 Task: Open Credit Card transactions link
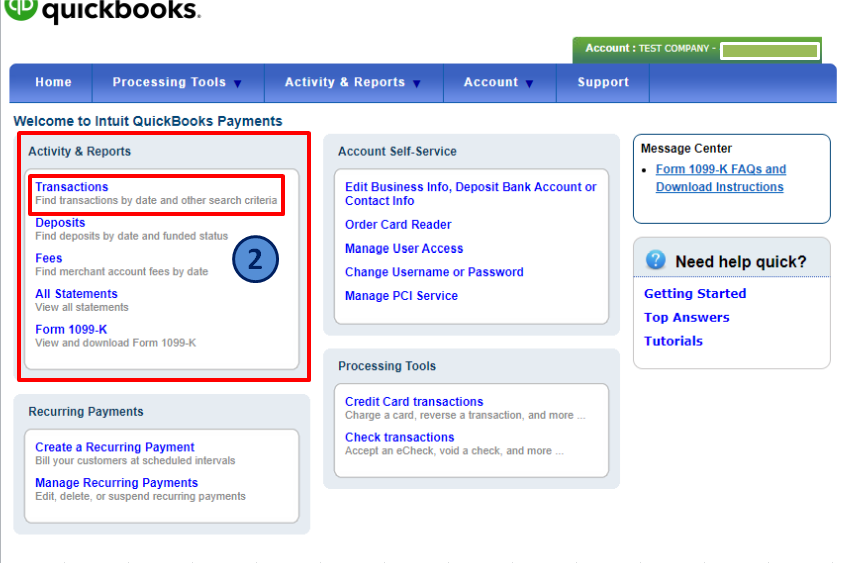[414, 401]
